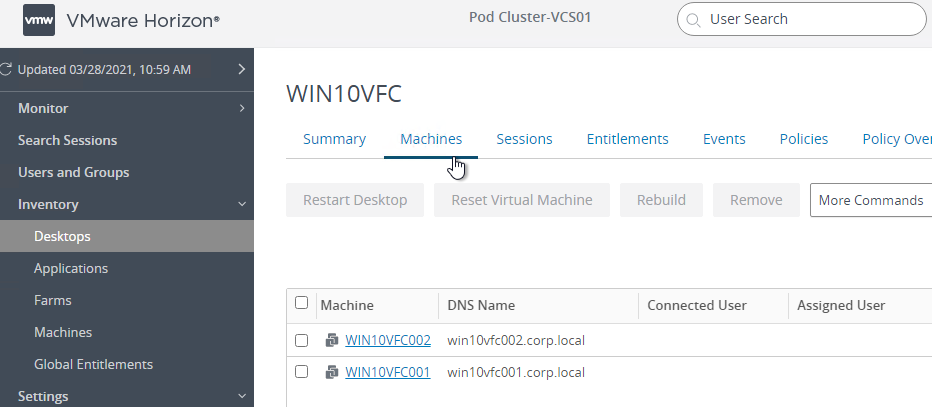Switch to the Sessions tab
The image size is (932, 407).
[524, 139]
